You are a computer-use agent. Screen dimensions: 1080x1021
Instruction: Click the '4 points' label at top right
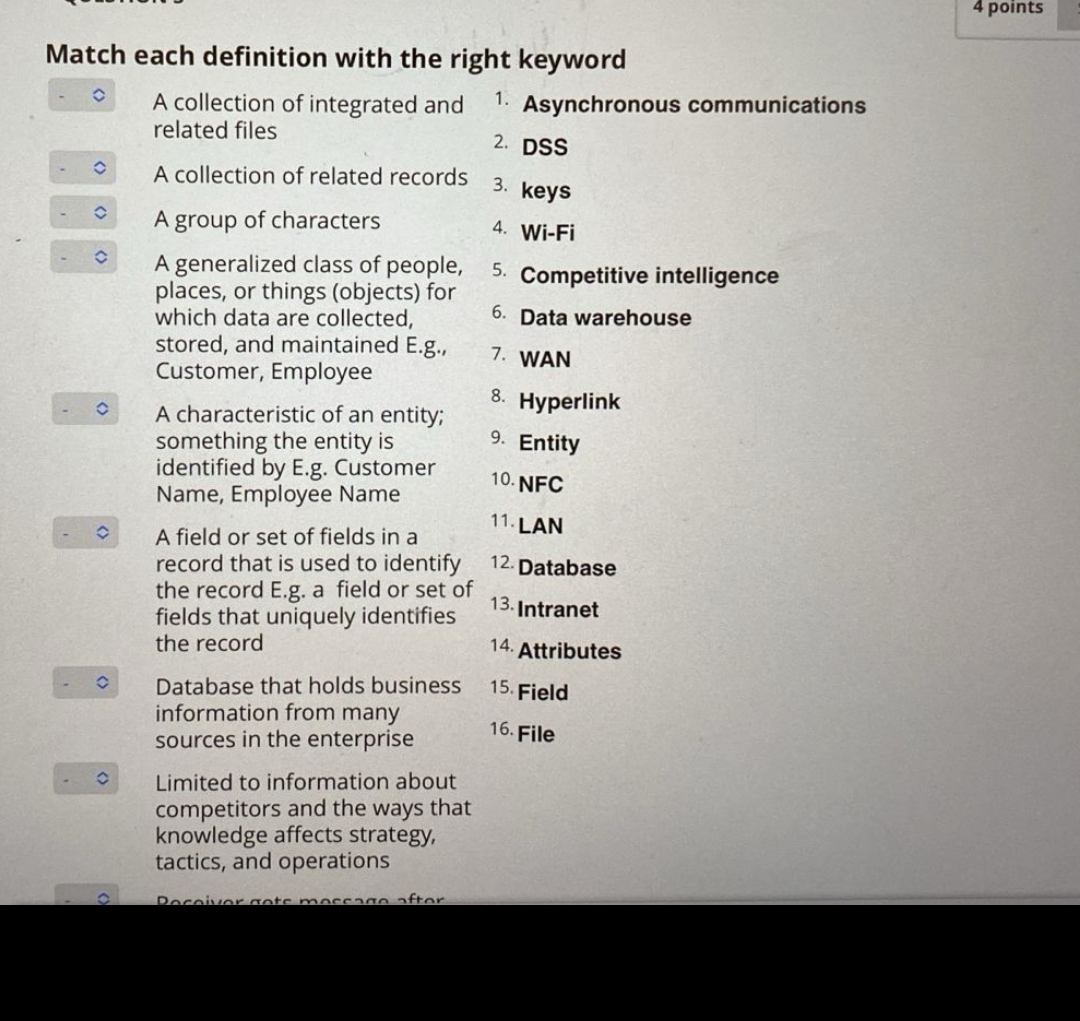tap(1010, 8)
